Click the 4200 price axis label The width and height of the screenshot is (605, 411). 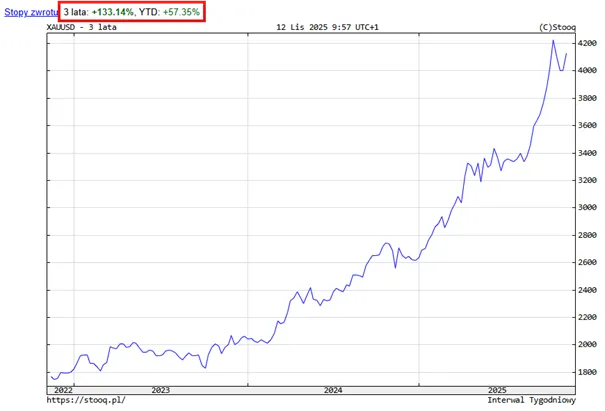coord(587,43)
